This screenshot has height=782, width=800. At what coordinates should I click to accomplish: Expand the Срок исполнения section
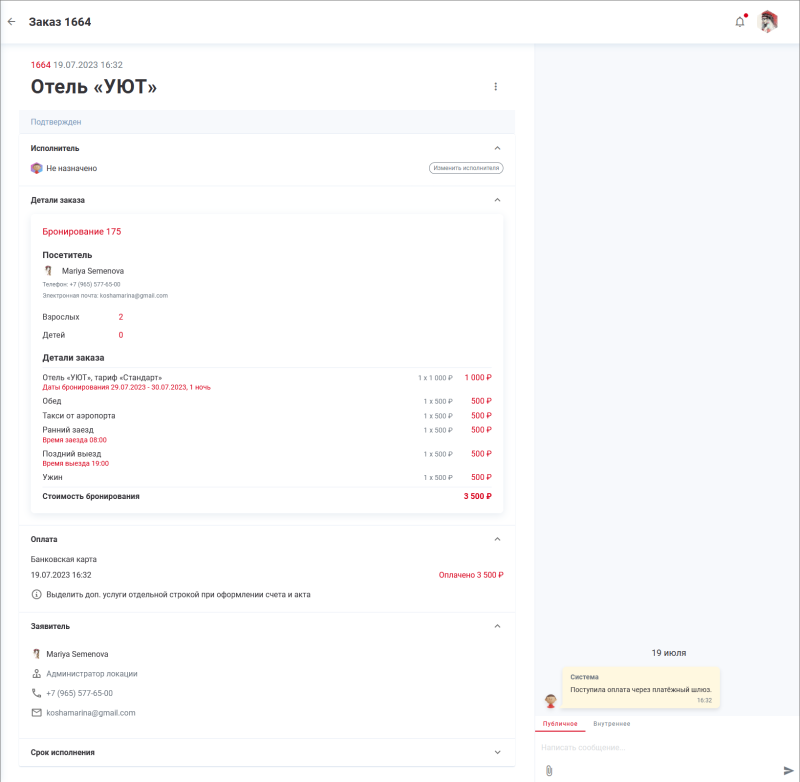click(x=497, y=752)
